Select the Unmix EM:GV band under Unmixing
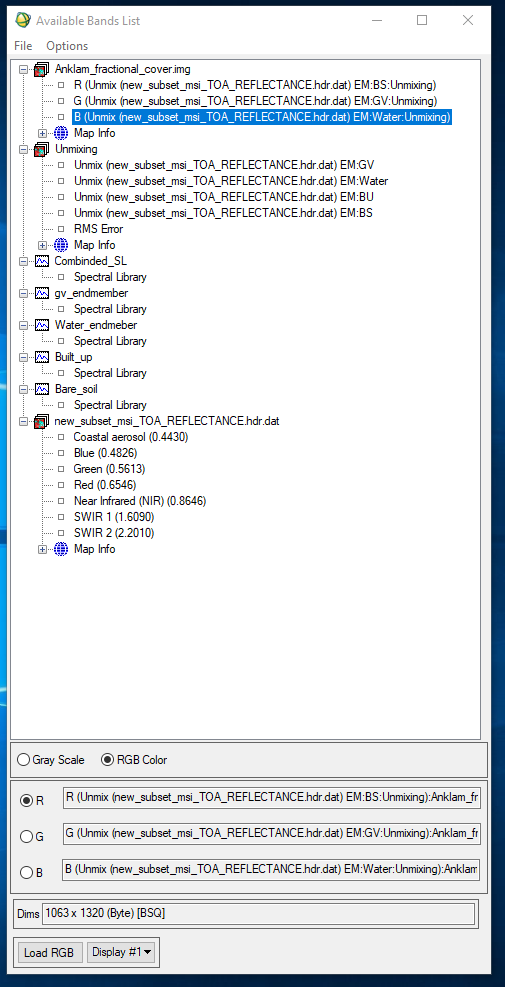The height and width of the screenshot is (987, 505). pyautogui.click(x=224, y=165)
